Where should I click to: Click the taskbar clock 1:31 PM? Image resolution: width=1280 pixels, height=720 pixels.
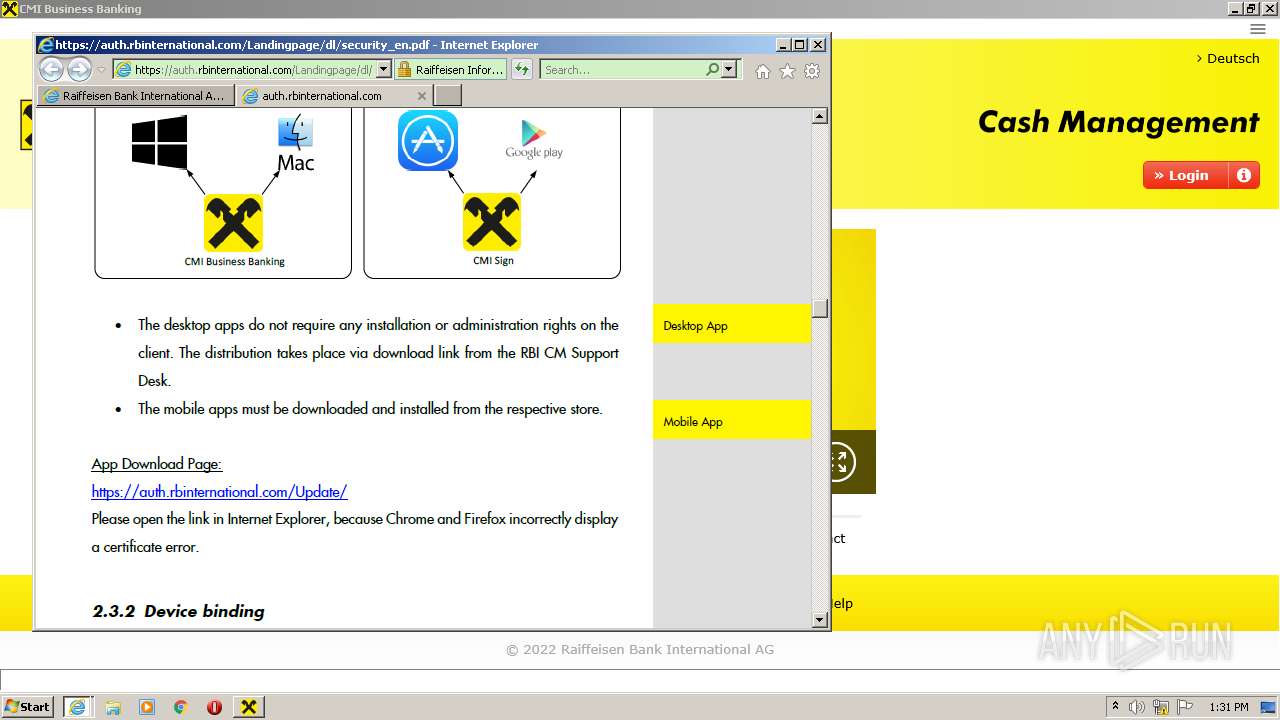click(1228, 707)
